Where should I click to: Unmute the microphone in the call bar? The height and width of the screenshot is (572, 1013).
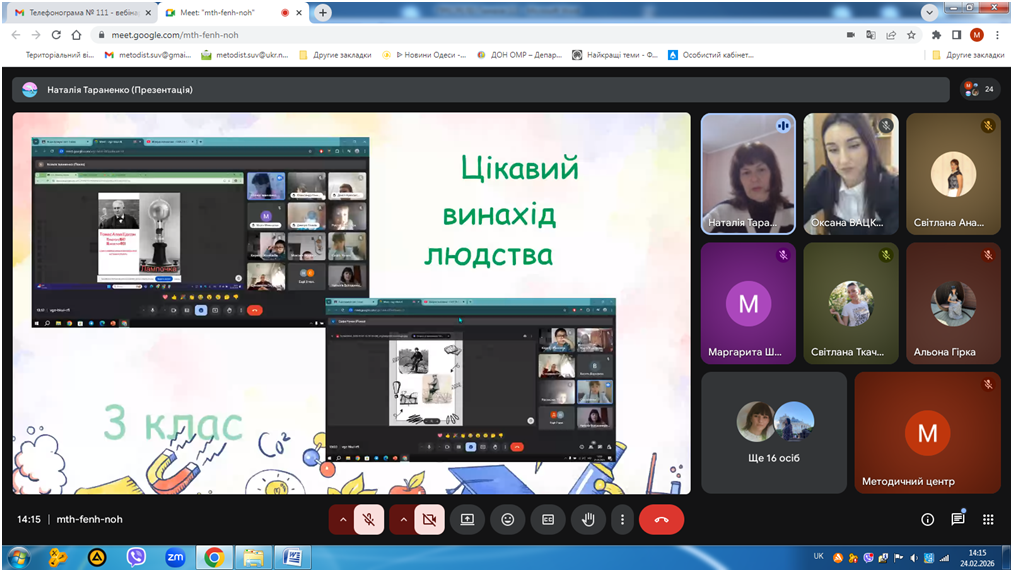point(369,520)
